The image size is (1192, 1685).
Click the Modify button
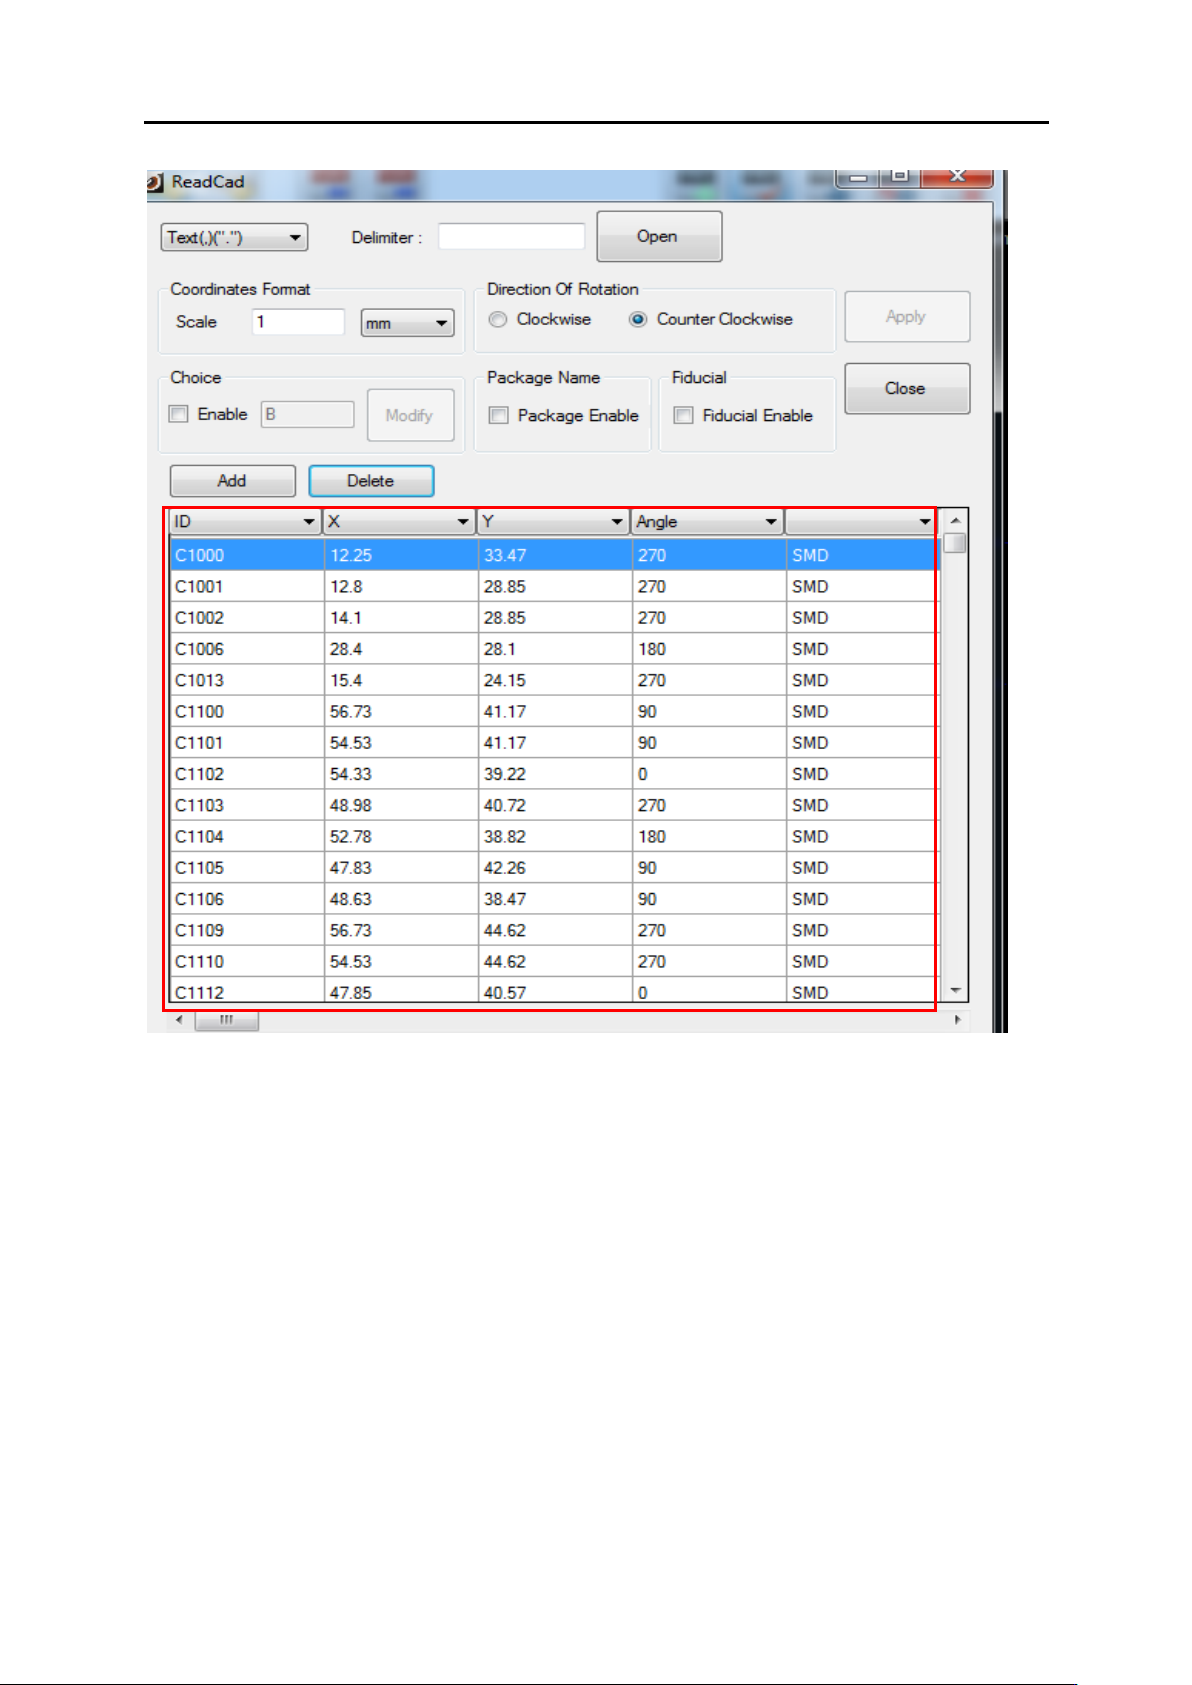coord(410,415)
